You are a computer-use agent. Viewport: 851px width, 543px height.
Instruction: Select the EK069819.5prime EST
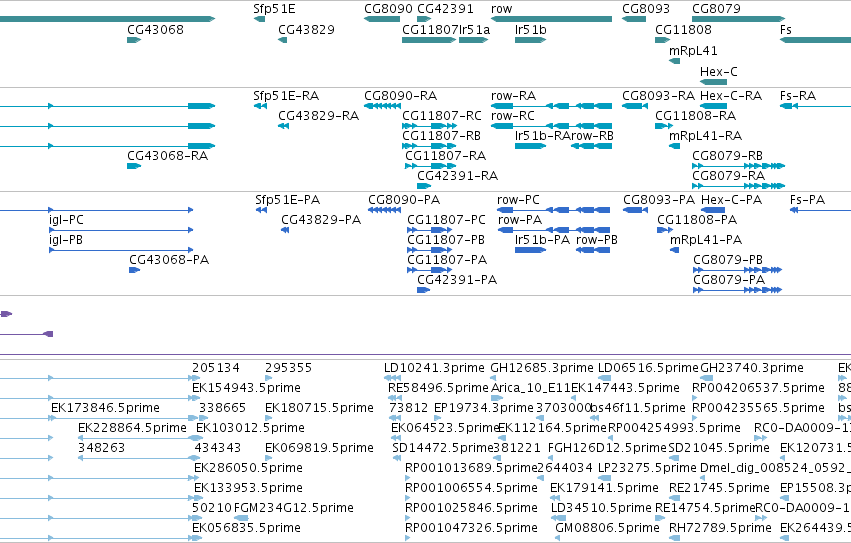268,458
